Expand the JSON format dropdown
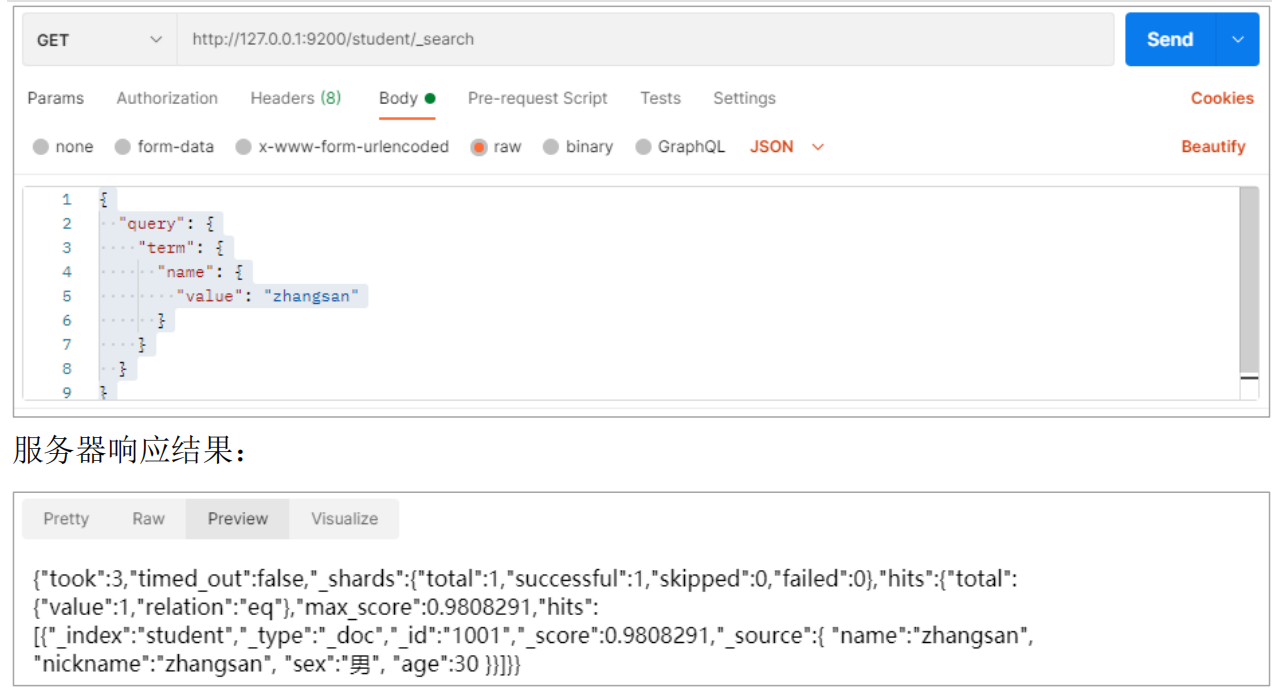 coord(788,147)
